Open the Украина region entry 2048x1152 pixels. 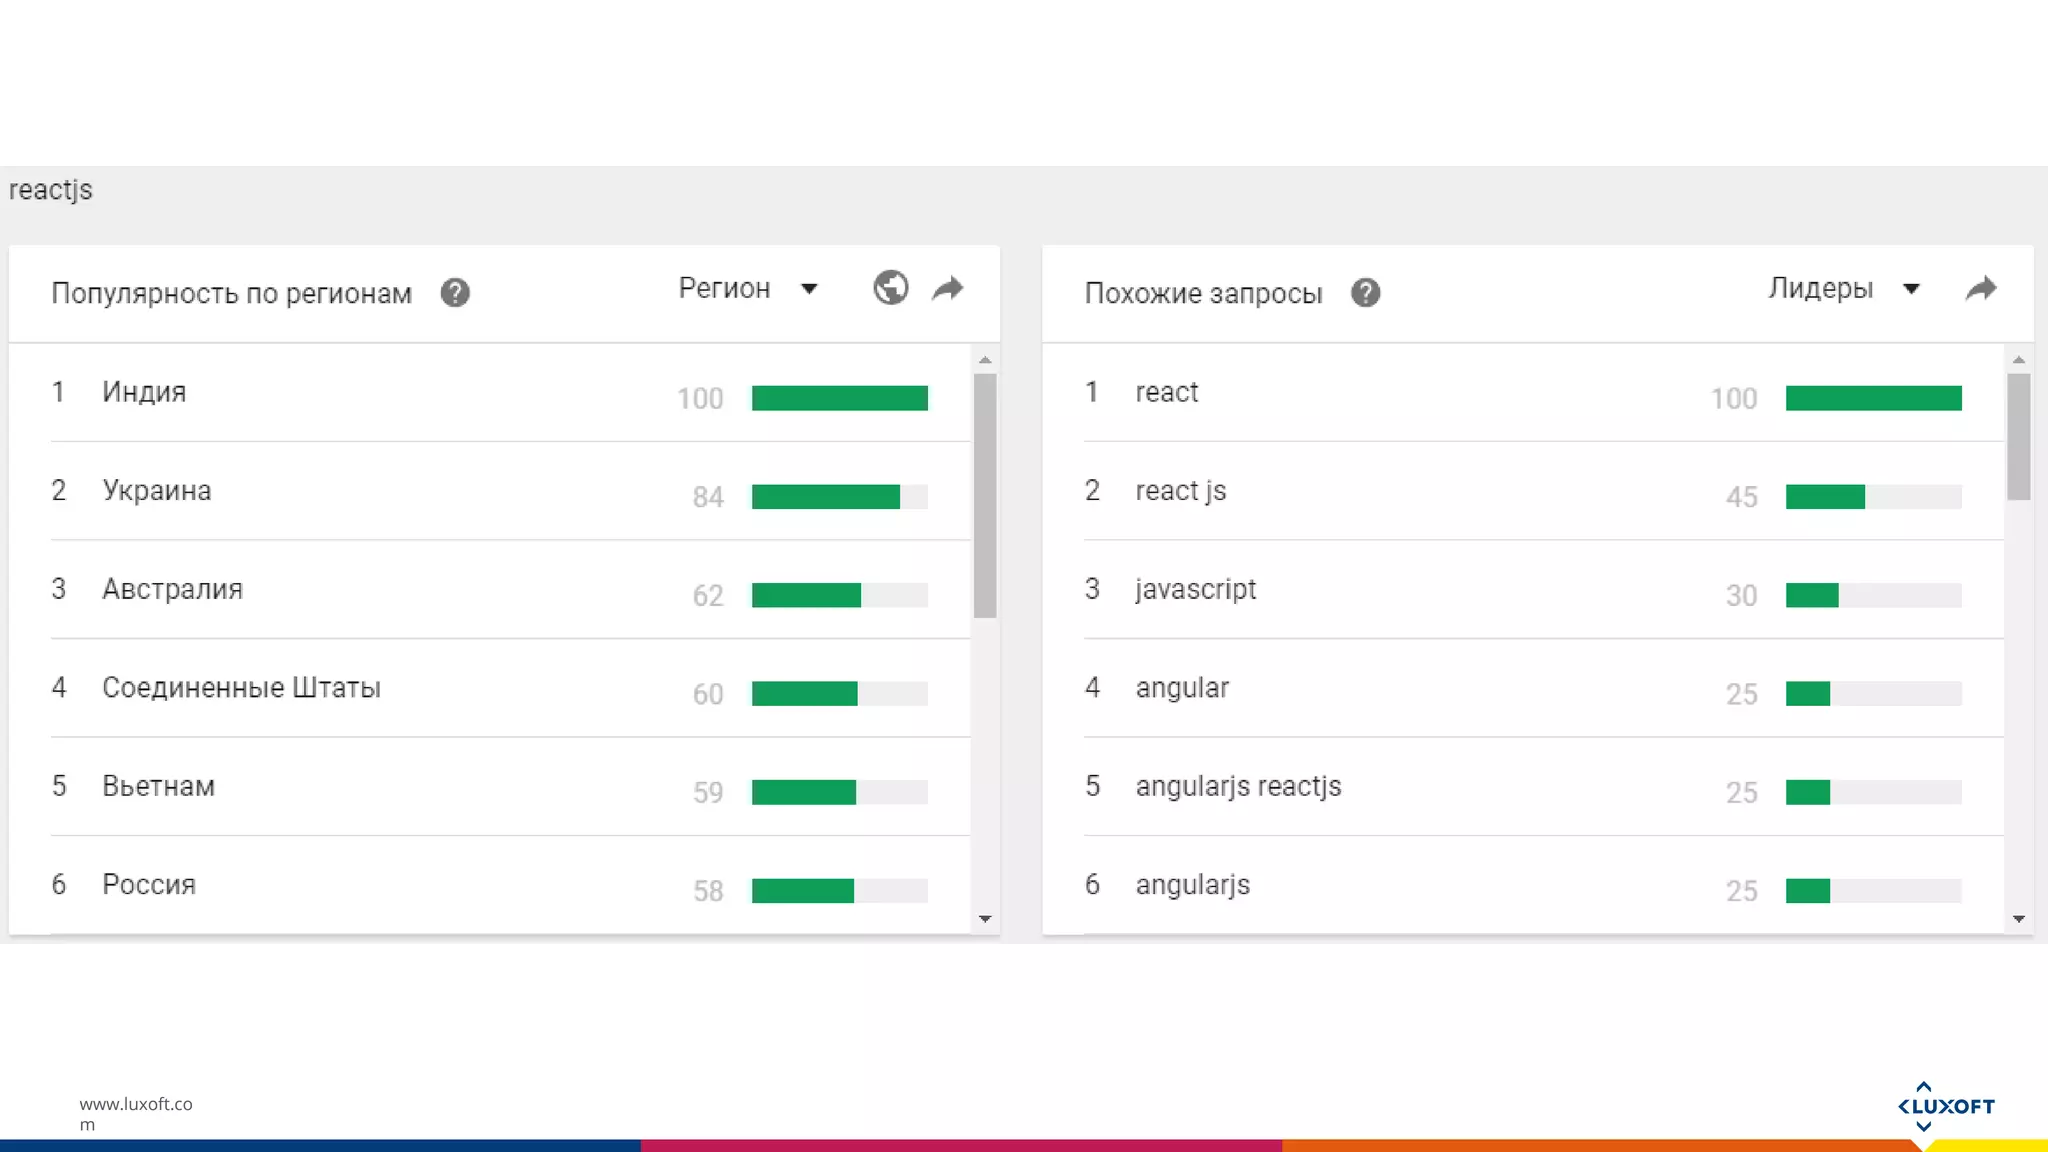pos(157,491)
